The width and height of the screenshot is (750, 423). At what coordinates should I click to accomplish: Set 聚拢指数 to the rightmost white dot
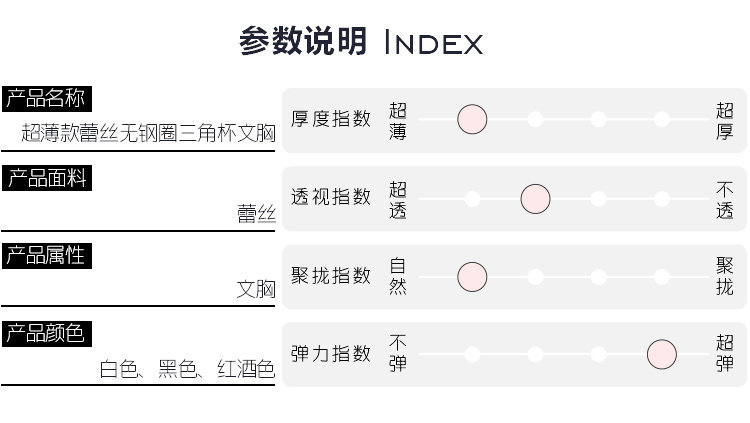pyautogui.click(x=661, y=277)
